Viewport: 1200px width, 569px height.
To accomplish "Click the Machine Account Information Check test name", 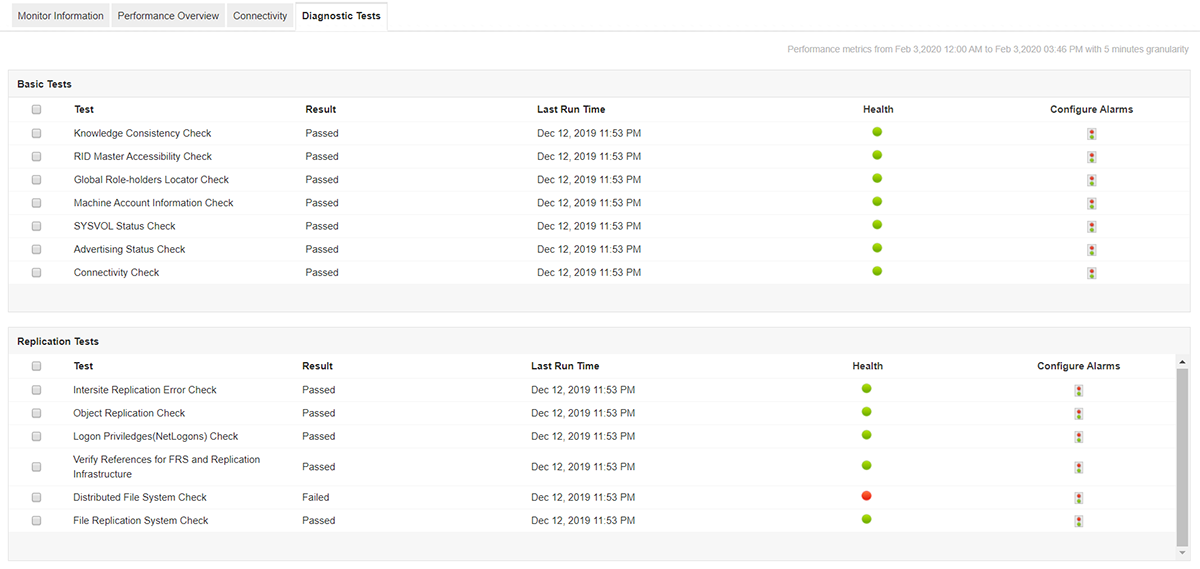I will tap(153, 203).
